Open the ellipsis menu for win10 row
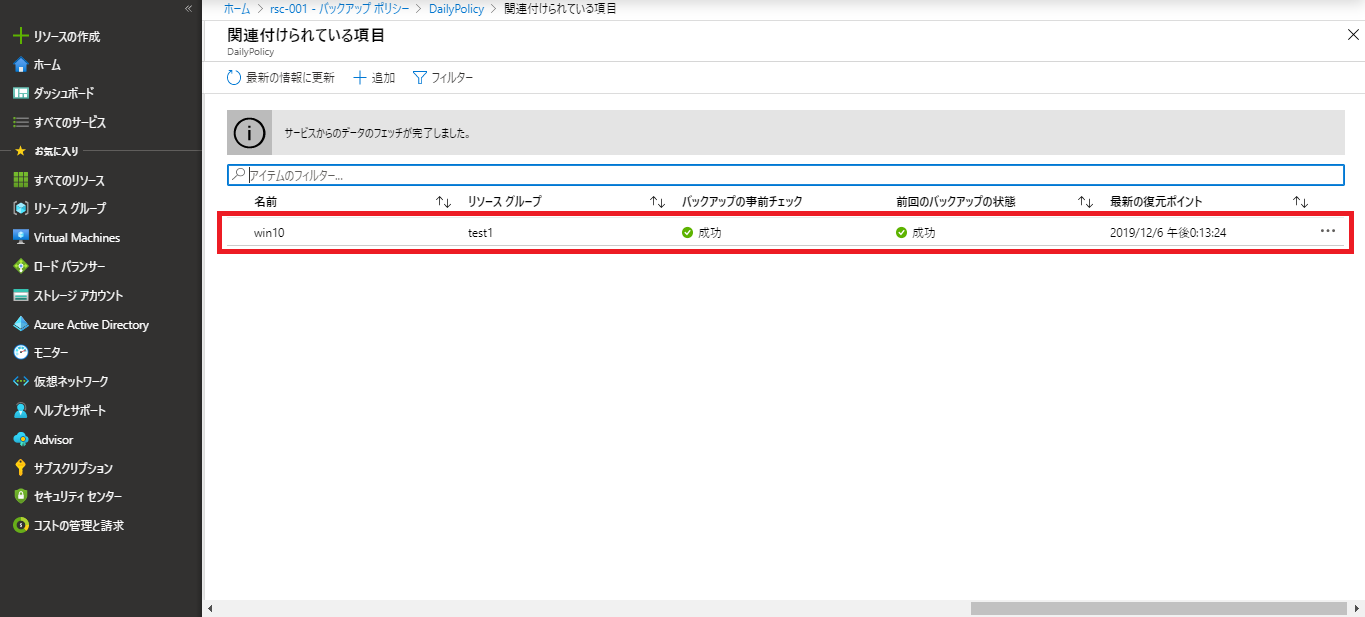Screen dimensions: 1365x617 point(1328,231)
